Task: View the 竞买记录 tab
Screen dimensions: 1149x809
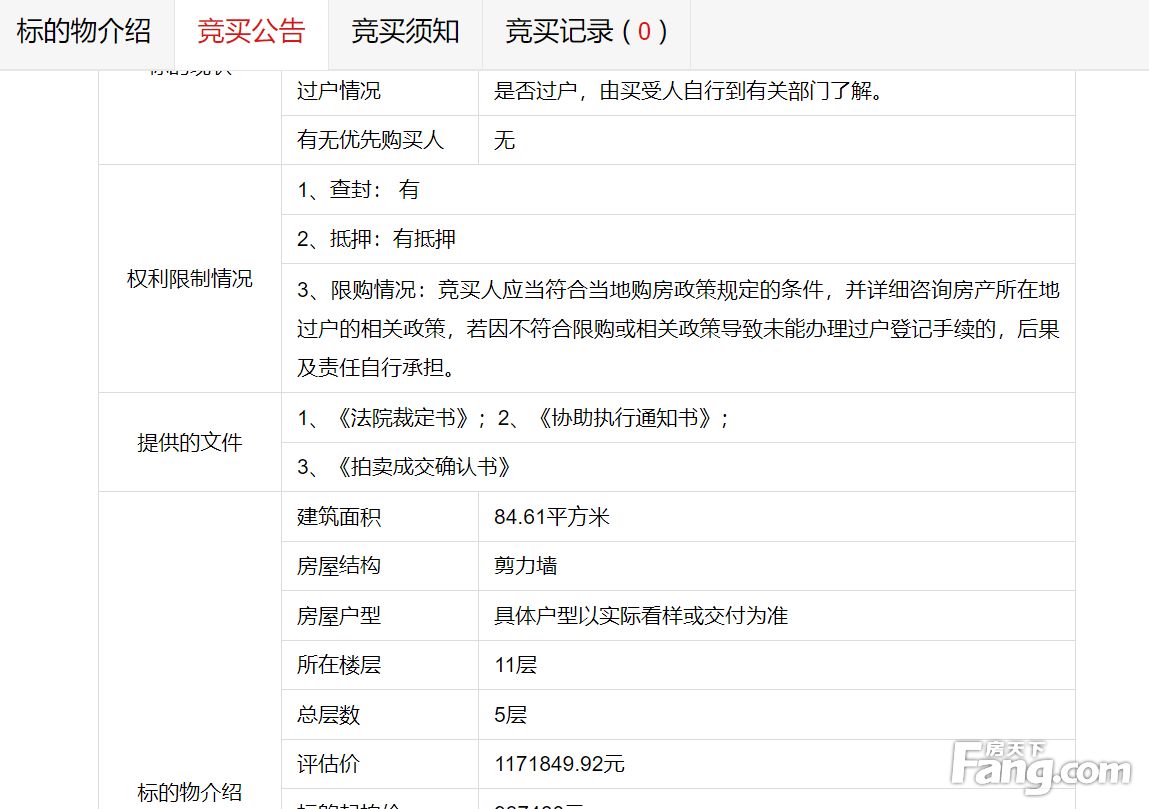Action: click(586, 32)
